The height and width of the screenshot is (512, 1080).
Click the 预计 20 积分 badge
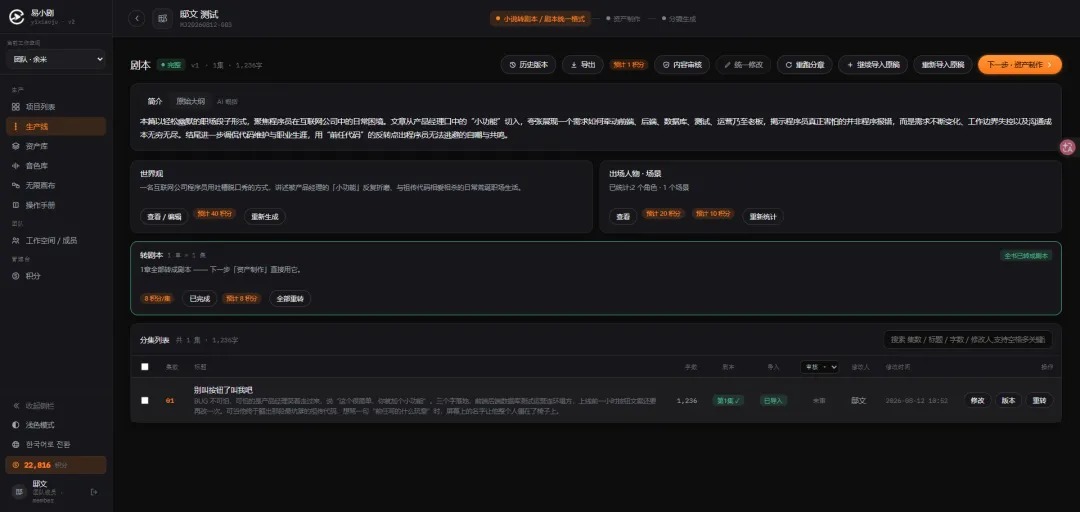664,214
